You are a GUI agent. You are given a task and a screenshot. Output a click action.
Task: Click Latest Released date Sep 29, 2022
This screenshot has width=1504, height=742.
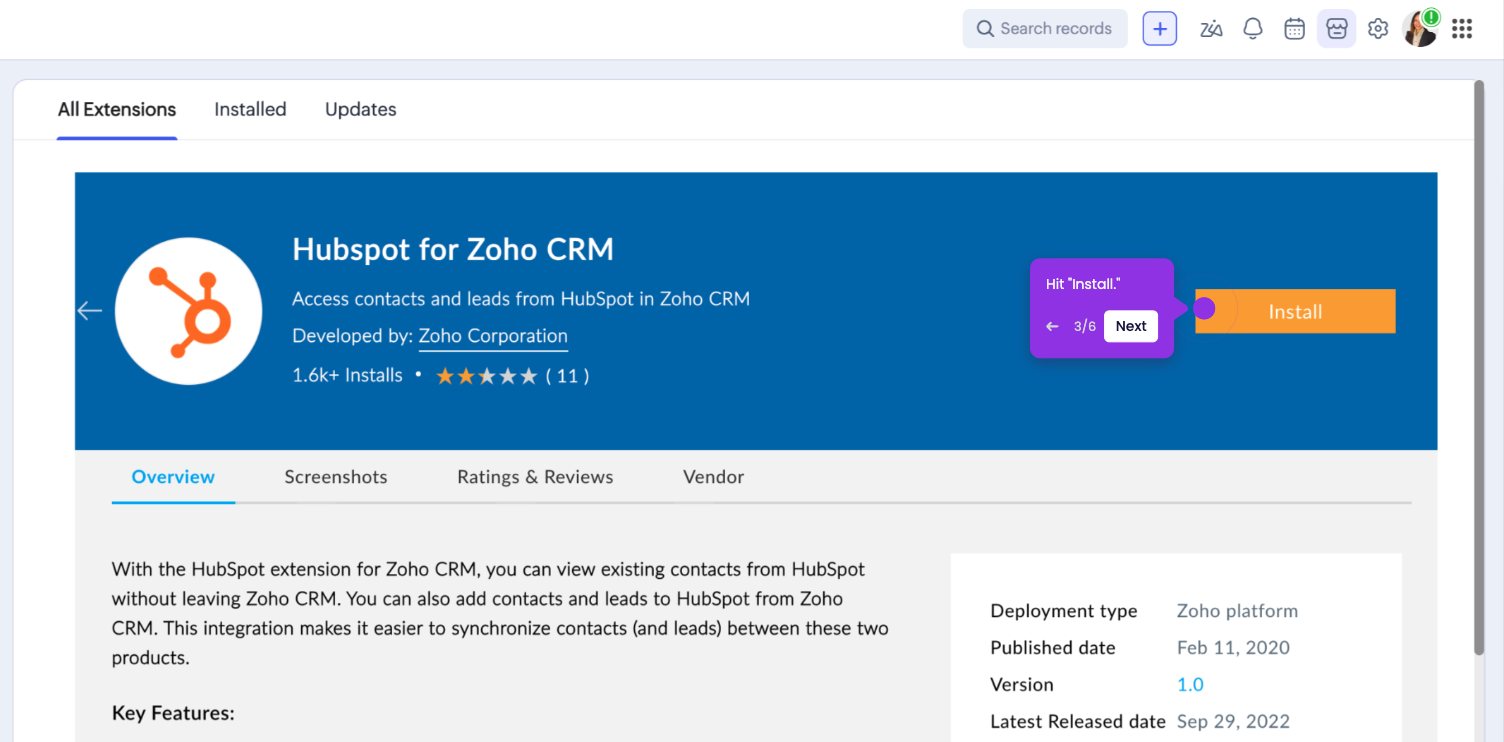[x=1233, y=722]
